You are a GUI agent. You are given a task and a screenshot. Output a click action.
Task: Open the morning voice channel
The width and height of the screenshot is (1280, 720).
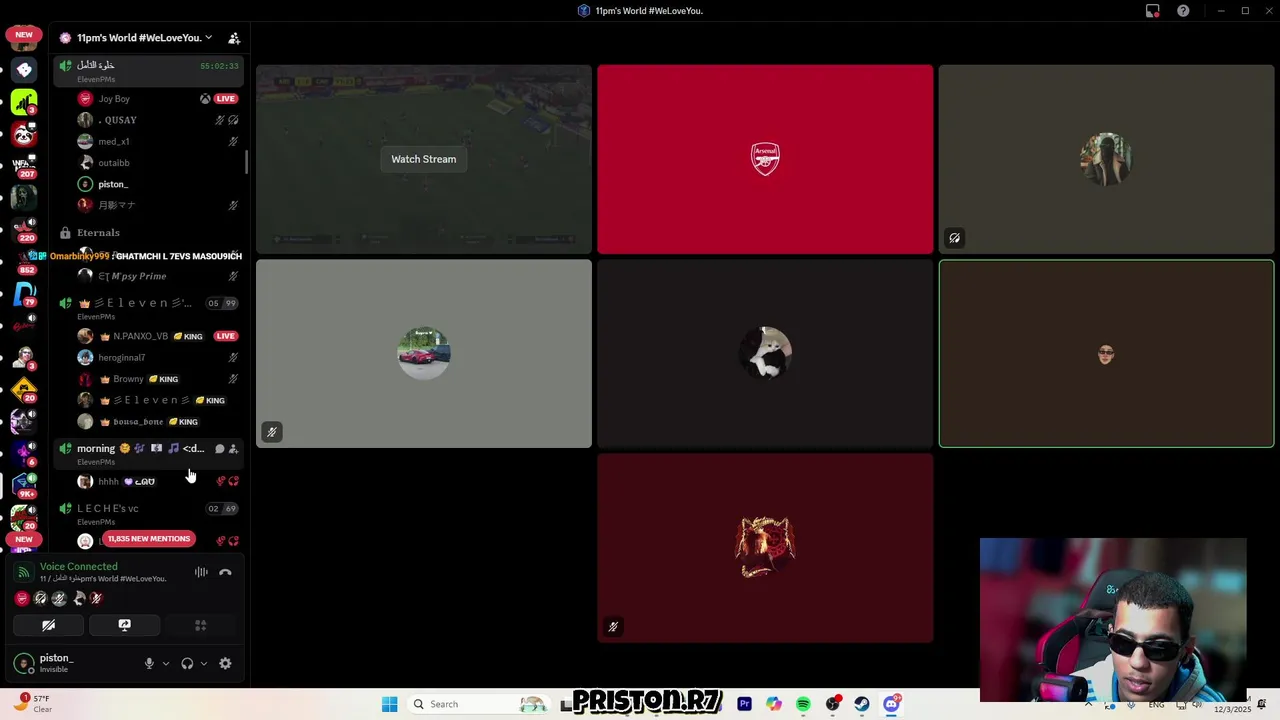point(150,453)
